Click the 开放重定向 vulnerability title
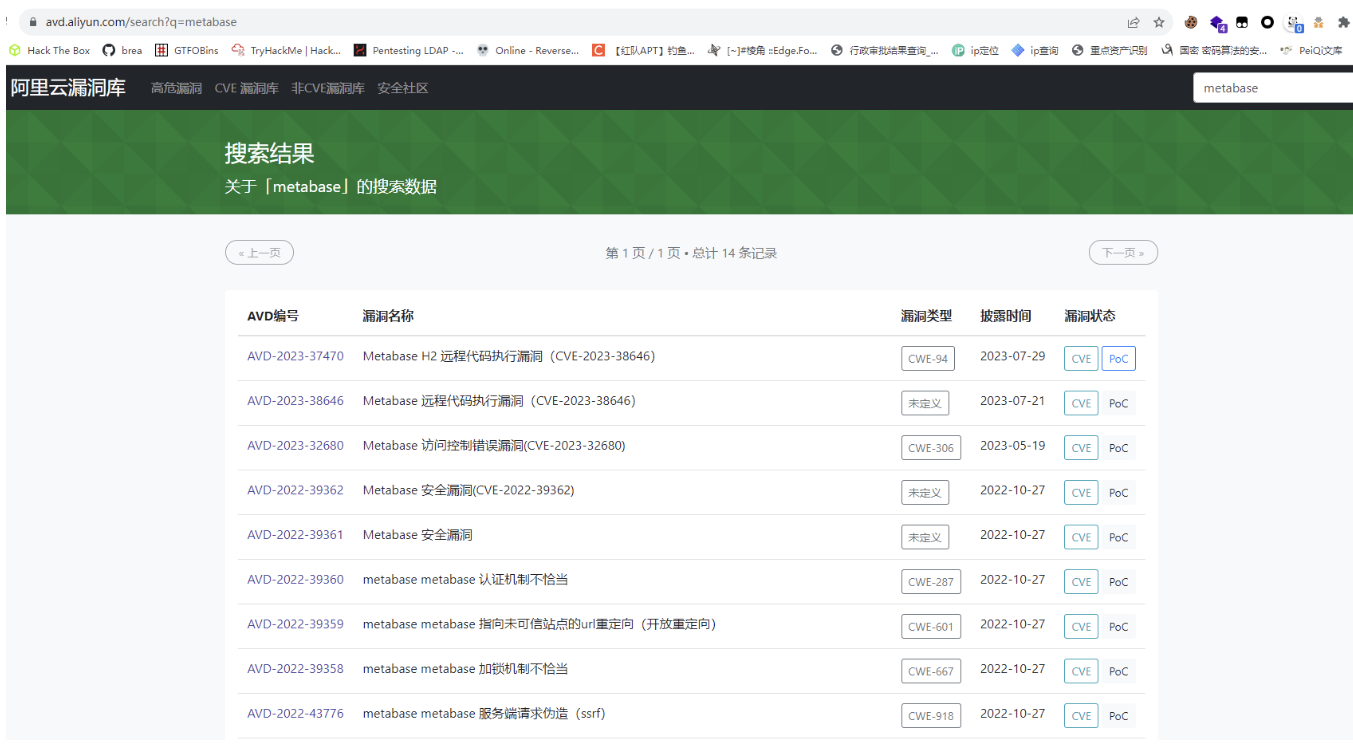 539,624
